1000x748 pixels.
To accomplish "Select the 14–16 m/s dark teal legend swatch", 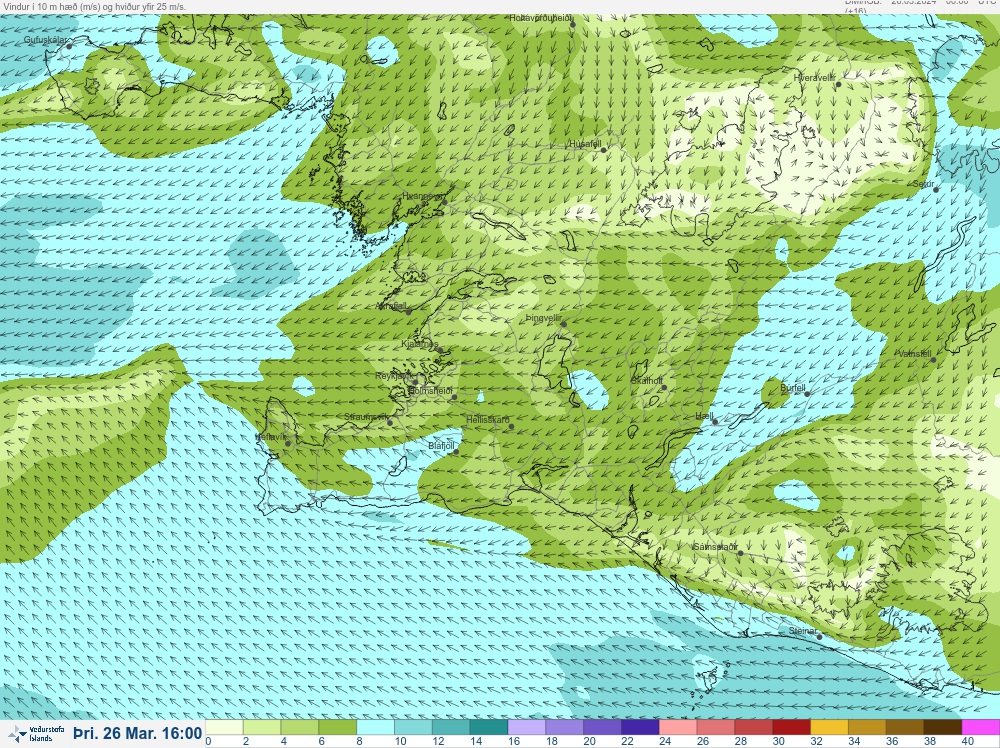I will coord(489,727).
